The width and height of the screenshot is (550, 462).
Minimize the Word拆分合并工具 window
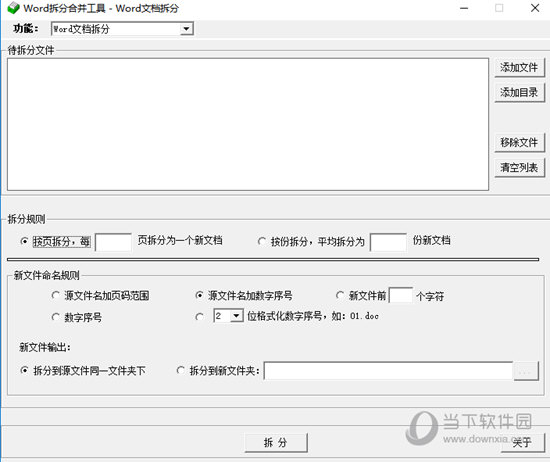tap(464, 8)
